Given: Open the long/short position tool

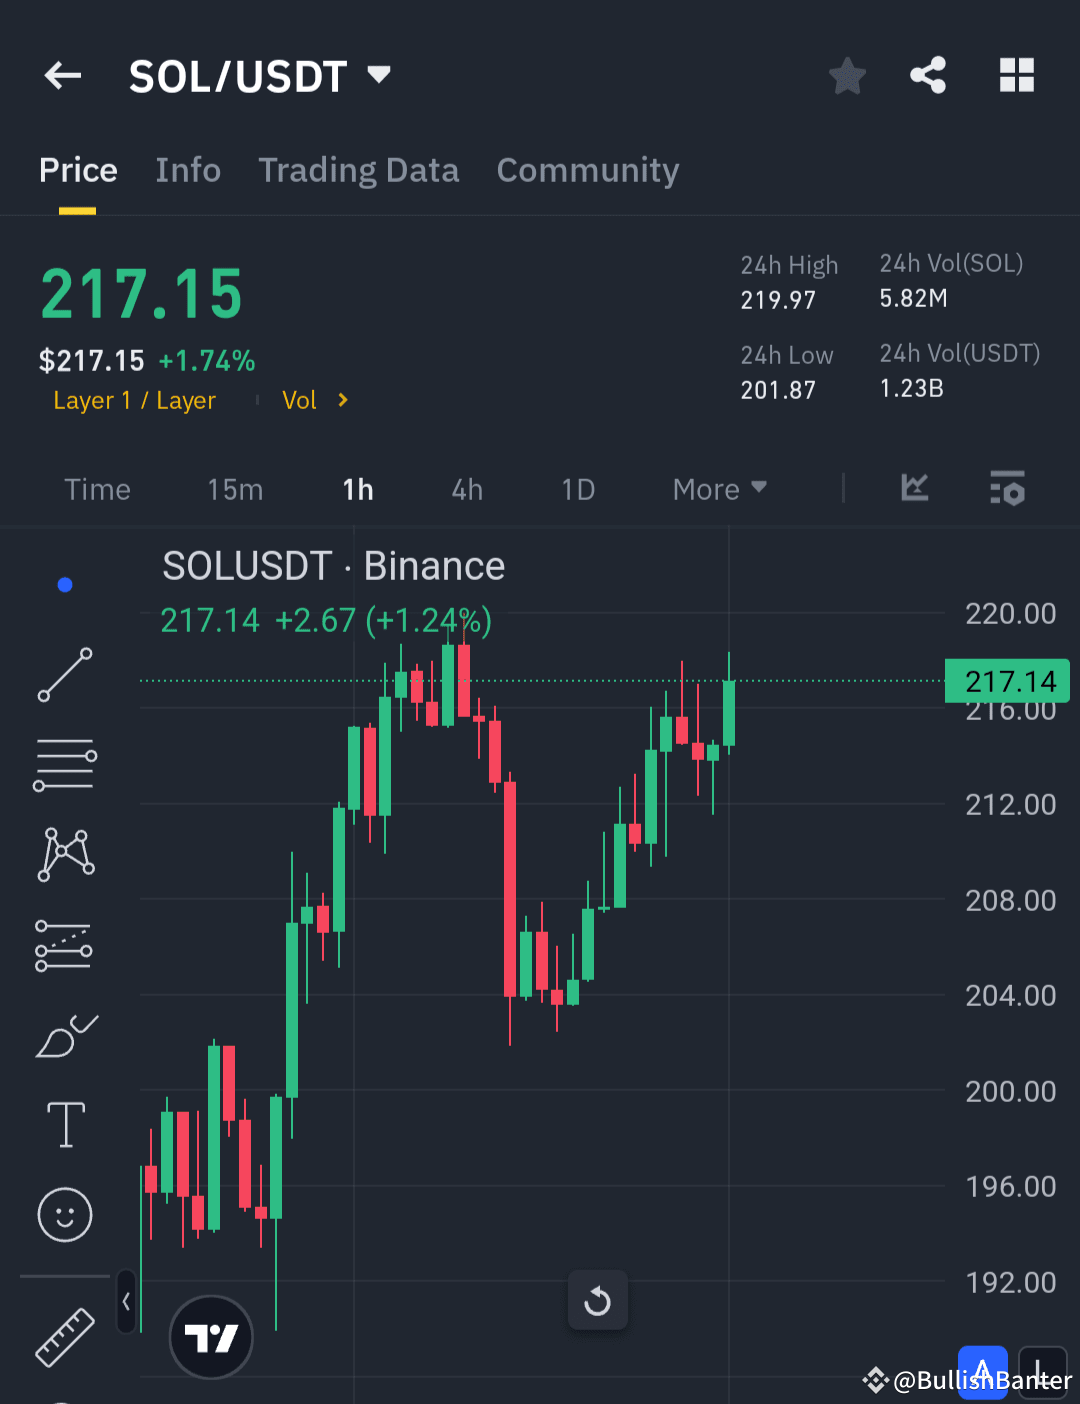Looking at the screenshot, I should click(x=65, y=945).
